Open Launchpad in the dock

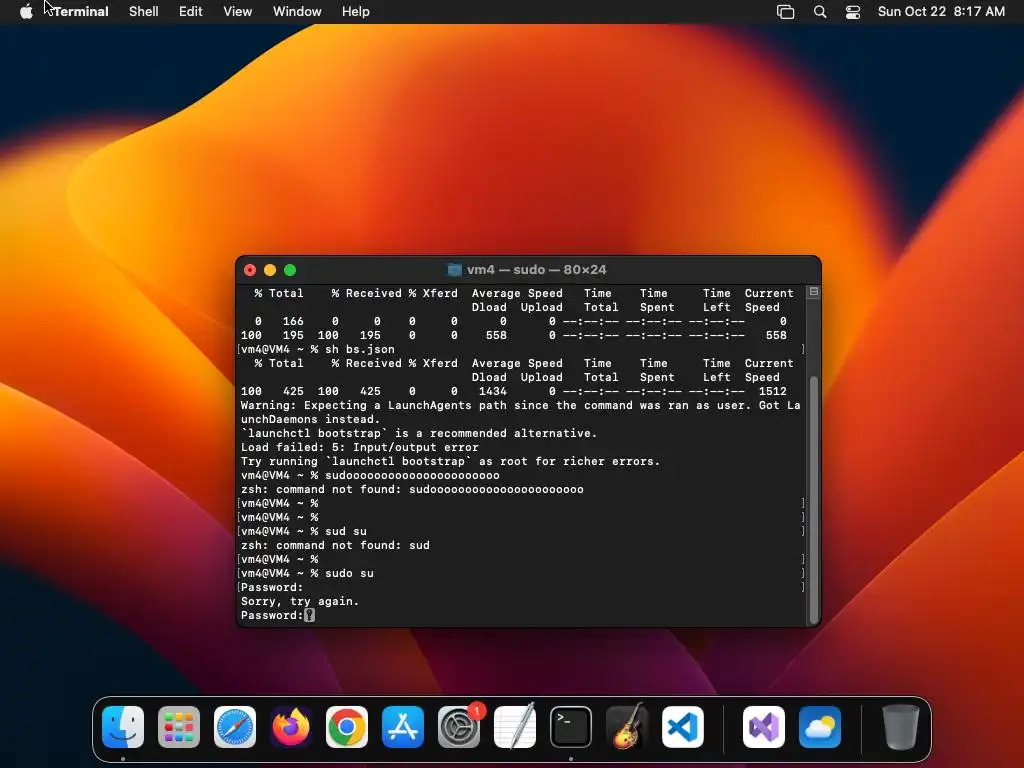(x=179, y=727)
